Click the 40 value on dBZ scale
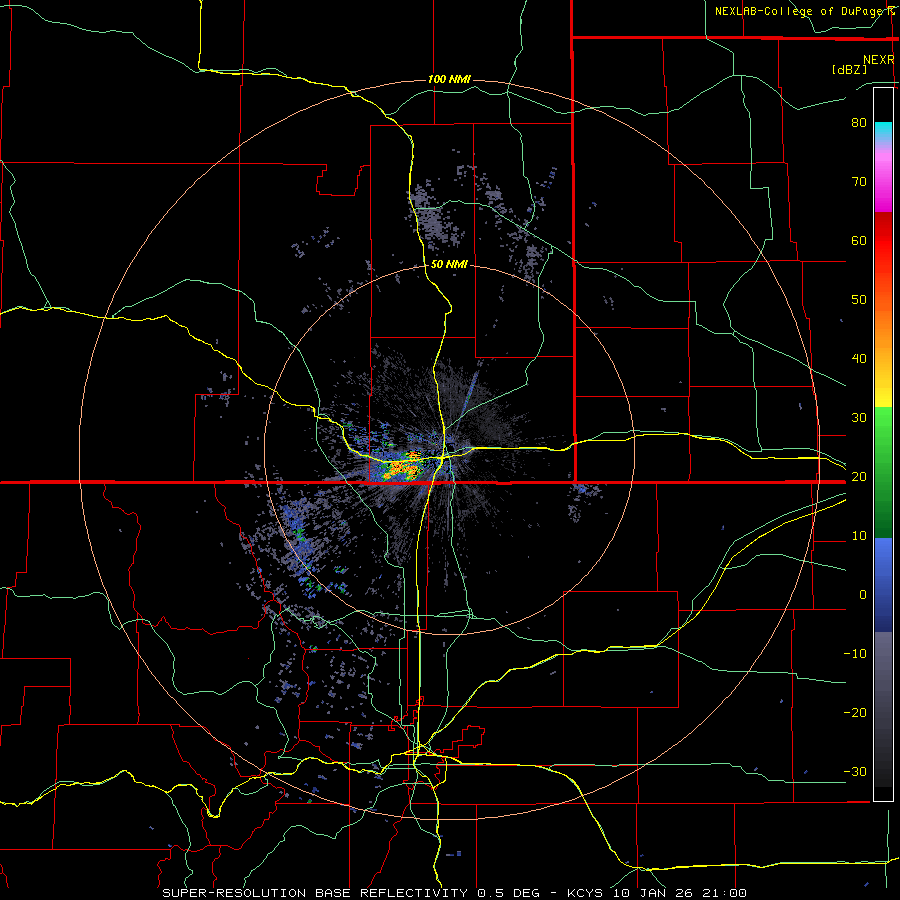Image resolution: width=900 pixels, height=900 pixels. (859, 358)
